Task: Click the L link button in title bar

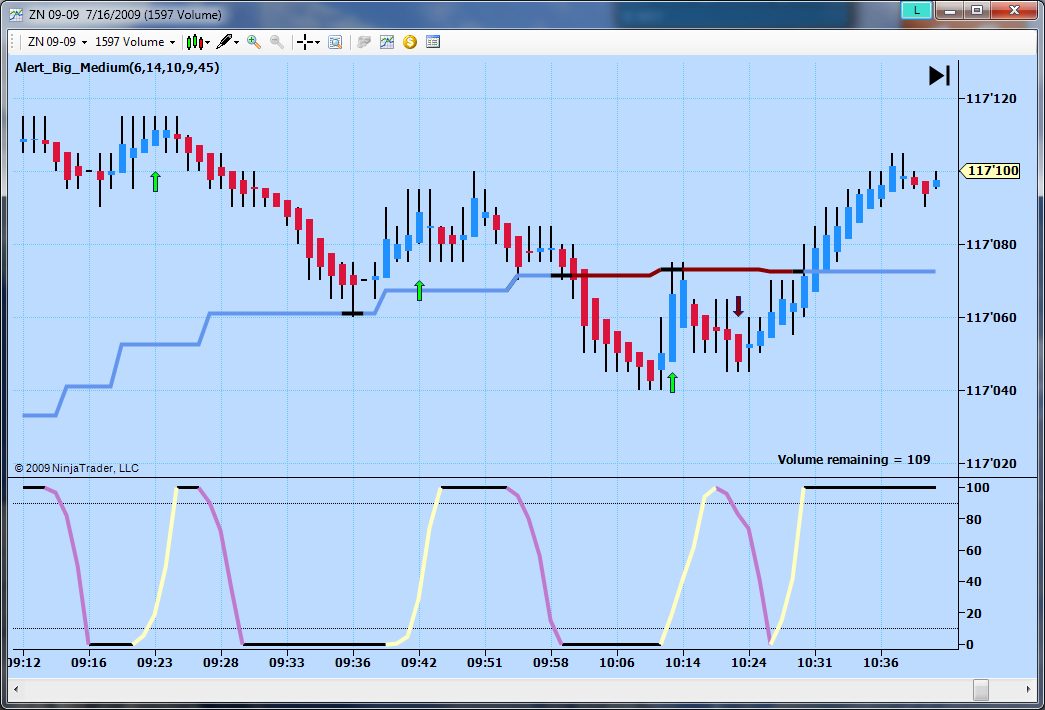Action: pos(916,10)
